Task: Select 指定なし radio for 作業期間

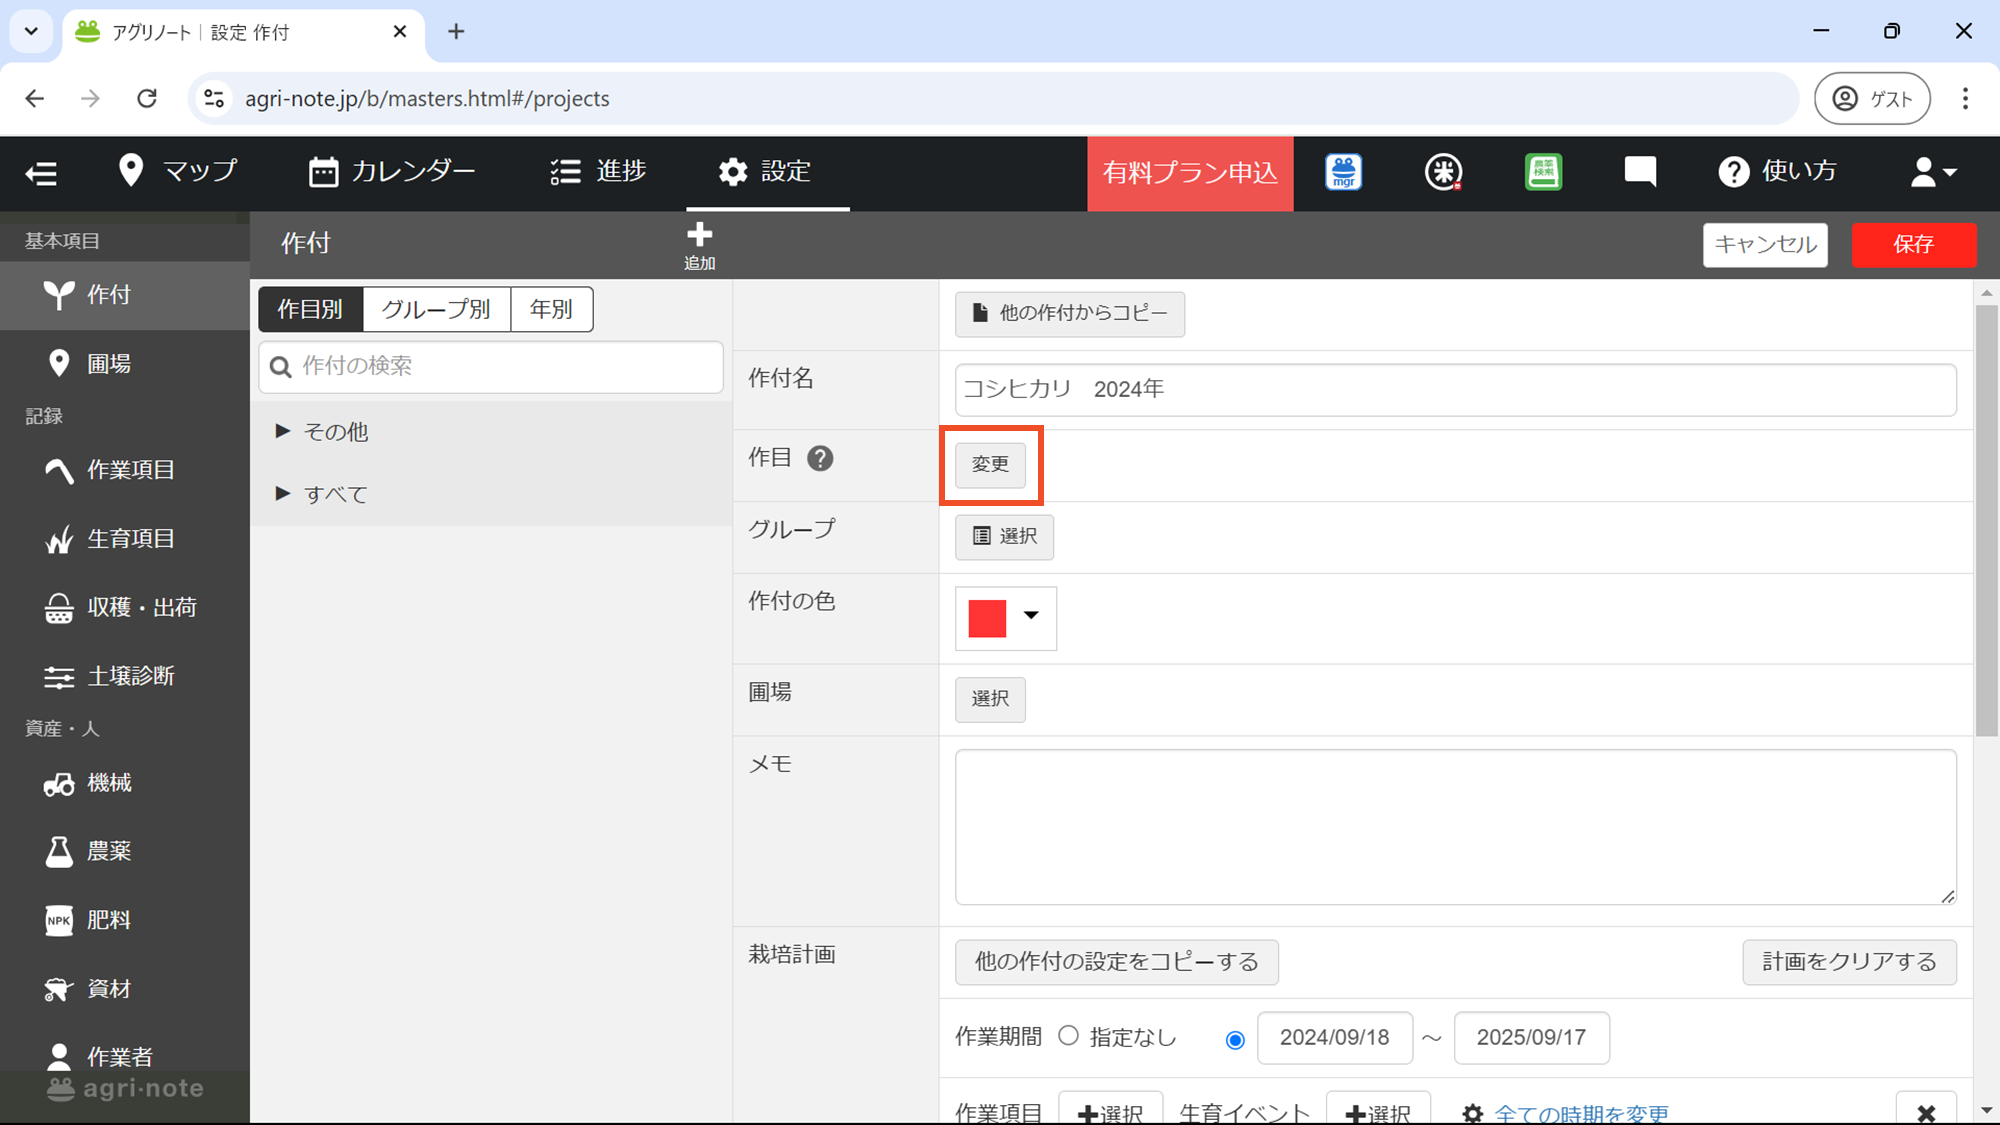Action: (1068, 1036)
